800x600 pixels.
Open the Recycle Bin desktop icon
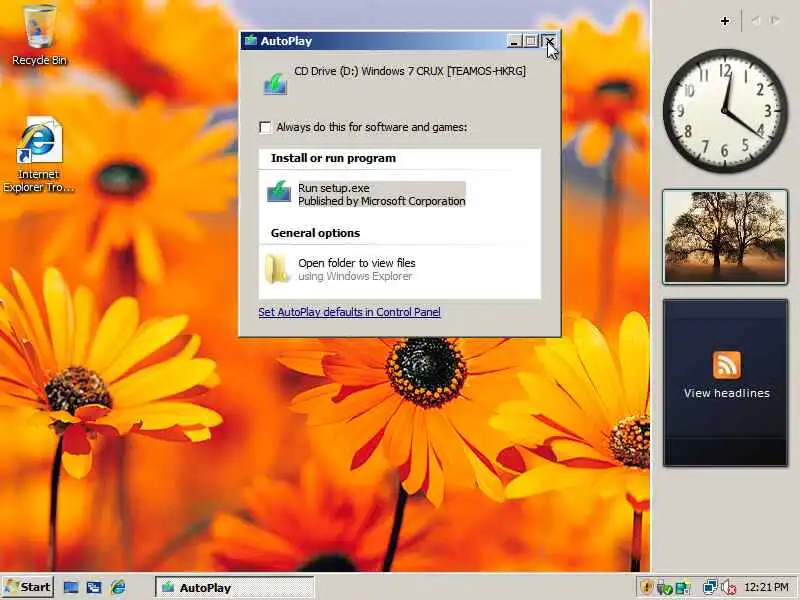[x=39, y=36]
